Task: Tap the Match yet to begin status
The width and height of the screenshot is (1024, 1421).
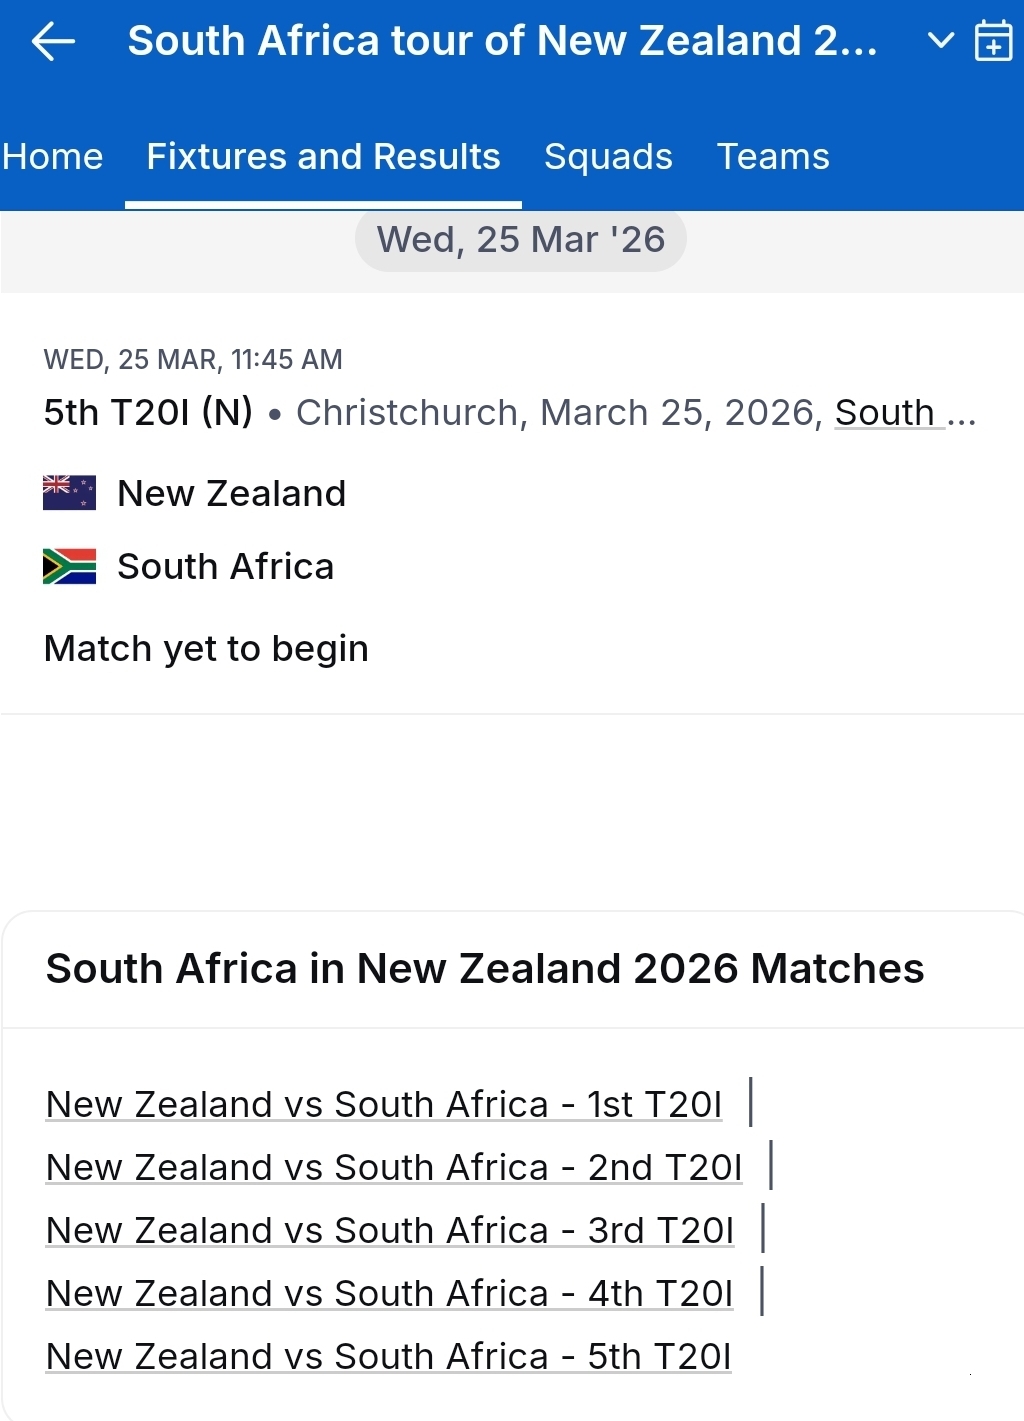Action: coord(206,648)
